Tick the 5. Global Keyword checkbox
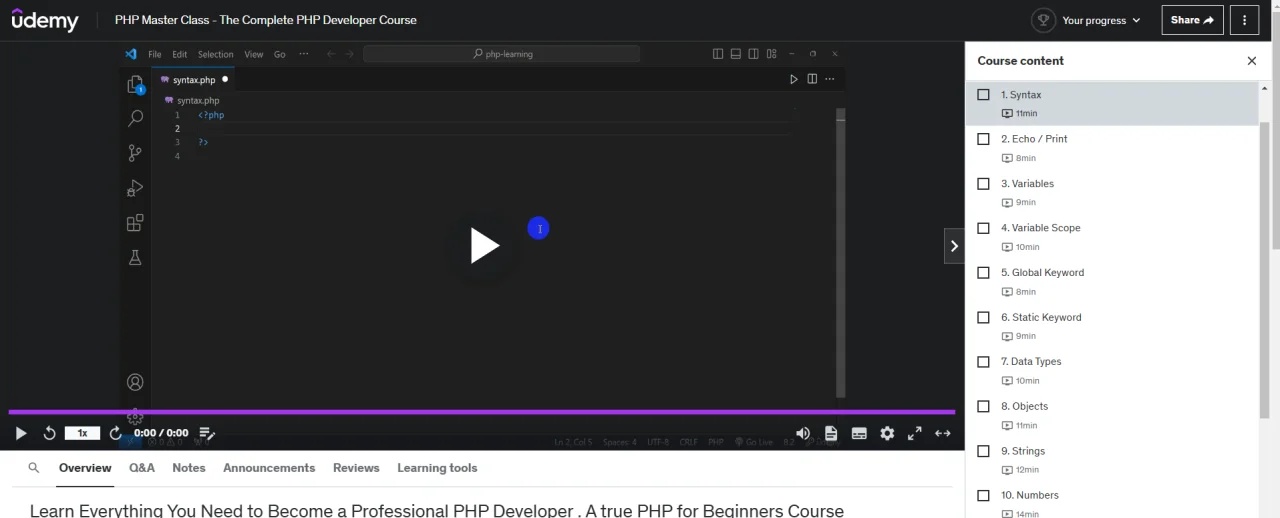The image size is (1280, 518). coord(983,272)
